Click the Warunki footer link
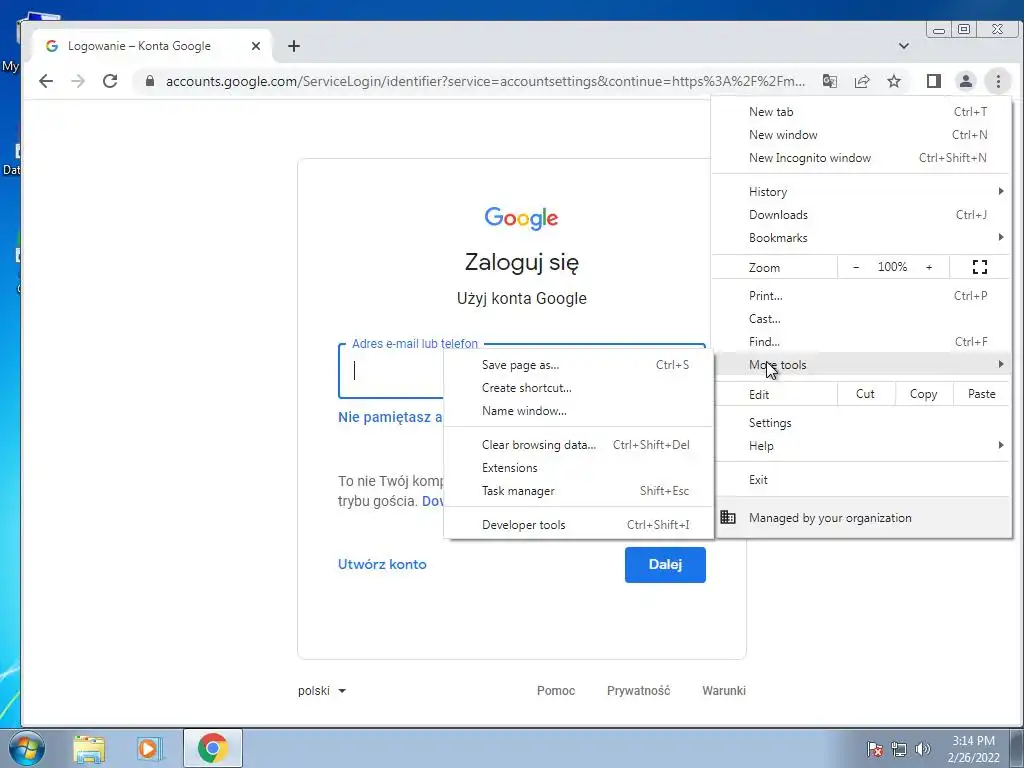This screenshot has width=1024, height=768. [724, 690]
